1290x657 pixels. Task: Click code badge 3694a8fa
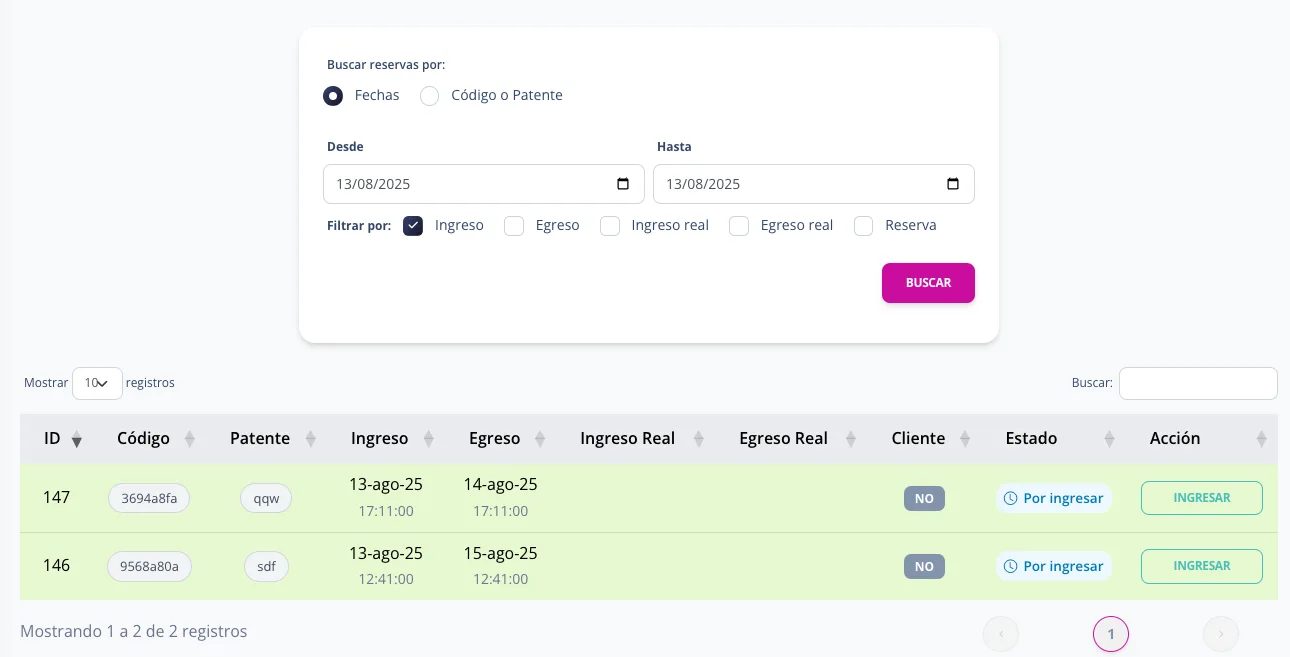[149, 498]
